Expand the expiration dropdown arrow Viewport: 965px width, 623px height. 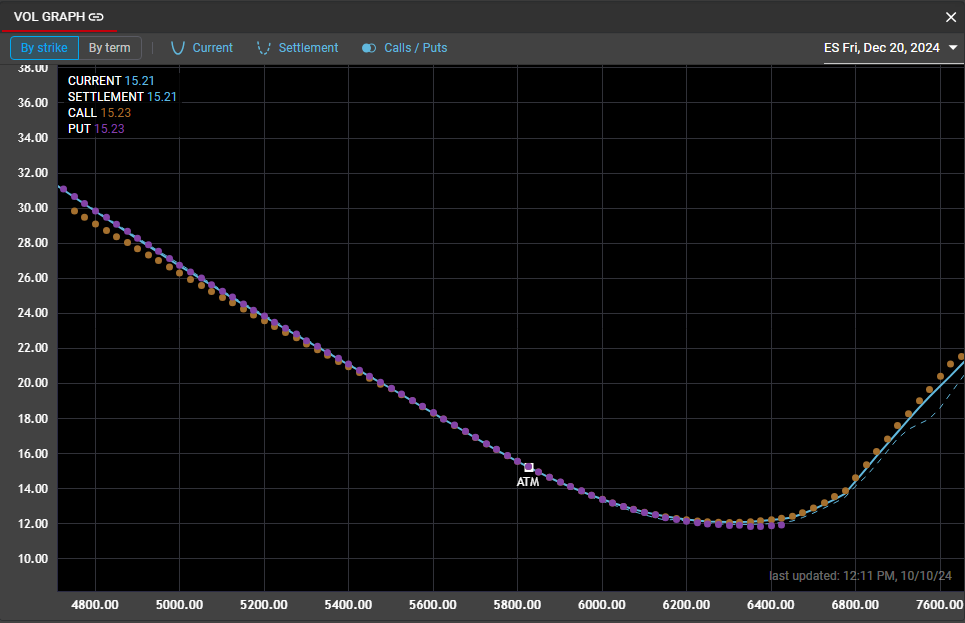click(x=953, y=48)
